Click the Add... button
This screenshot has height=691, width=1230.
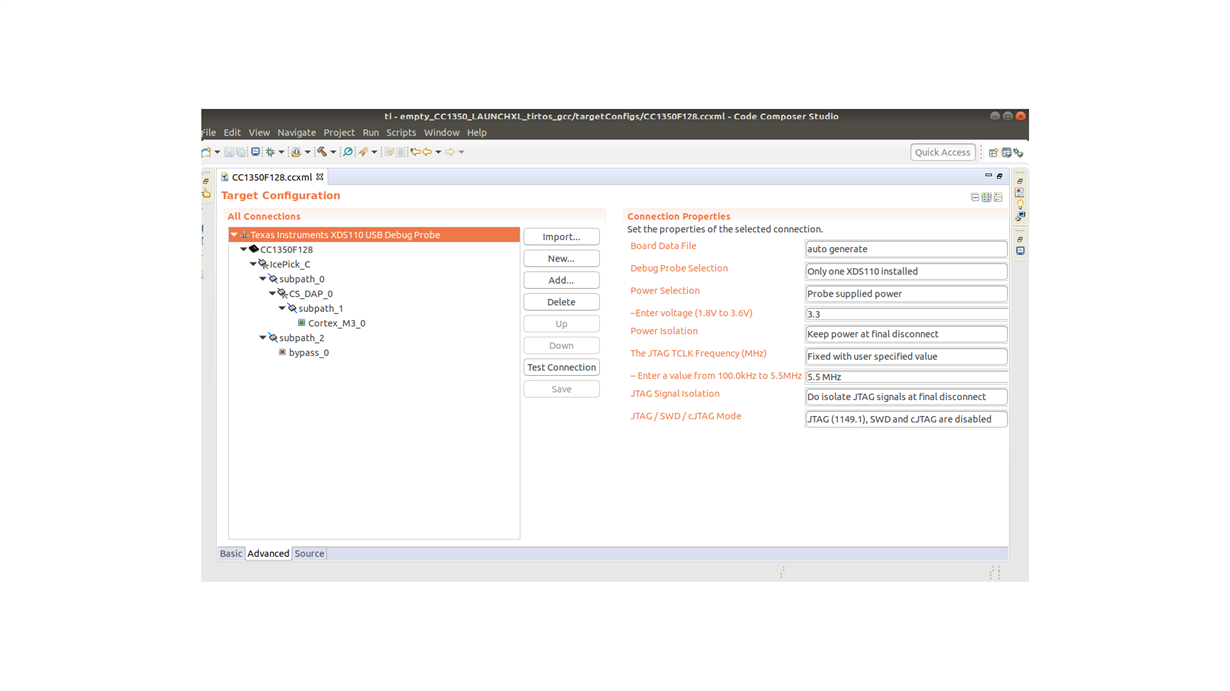point(561,280)
